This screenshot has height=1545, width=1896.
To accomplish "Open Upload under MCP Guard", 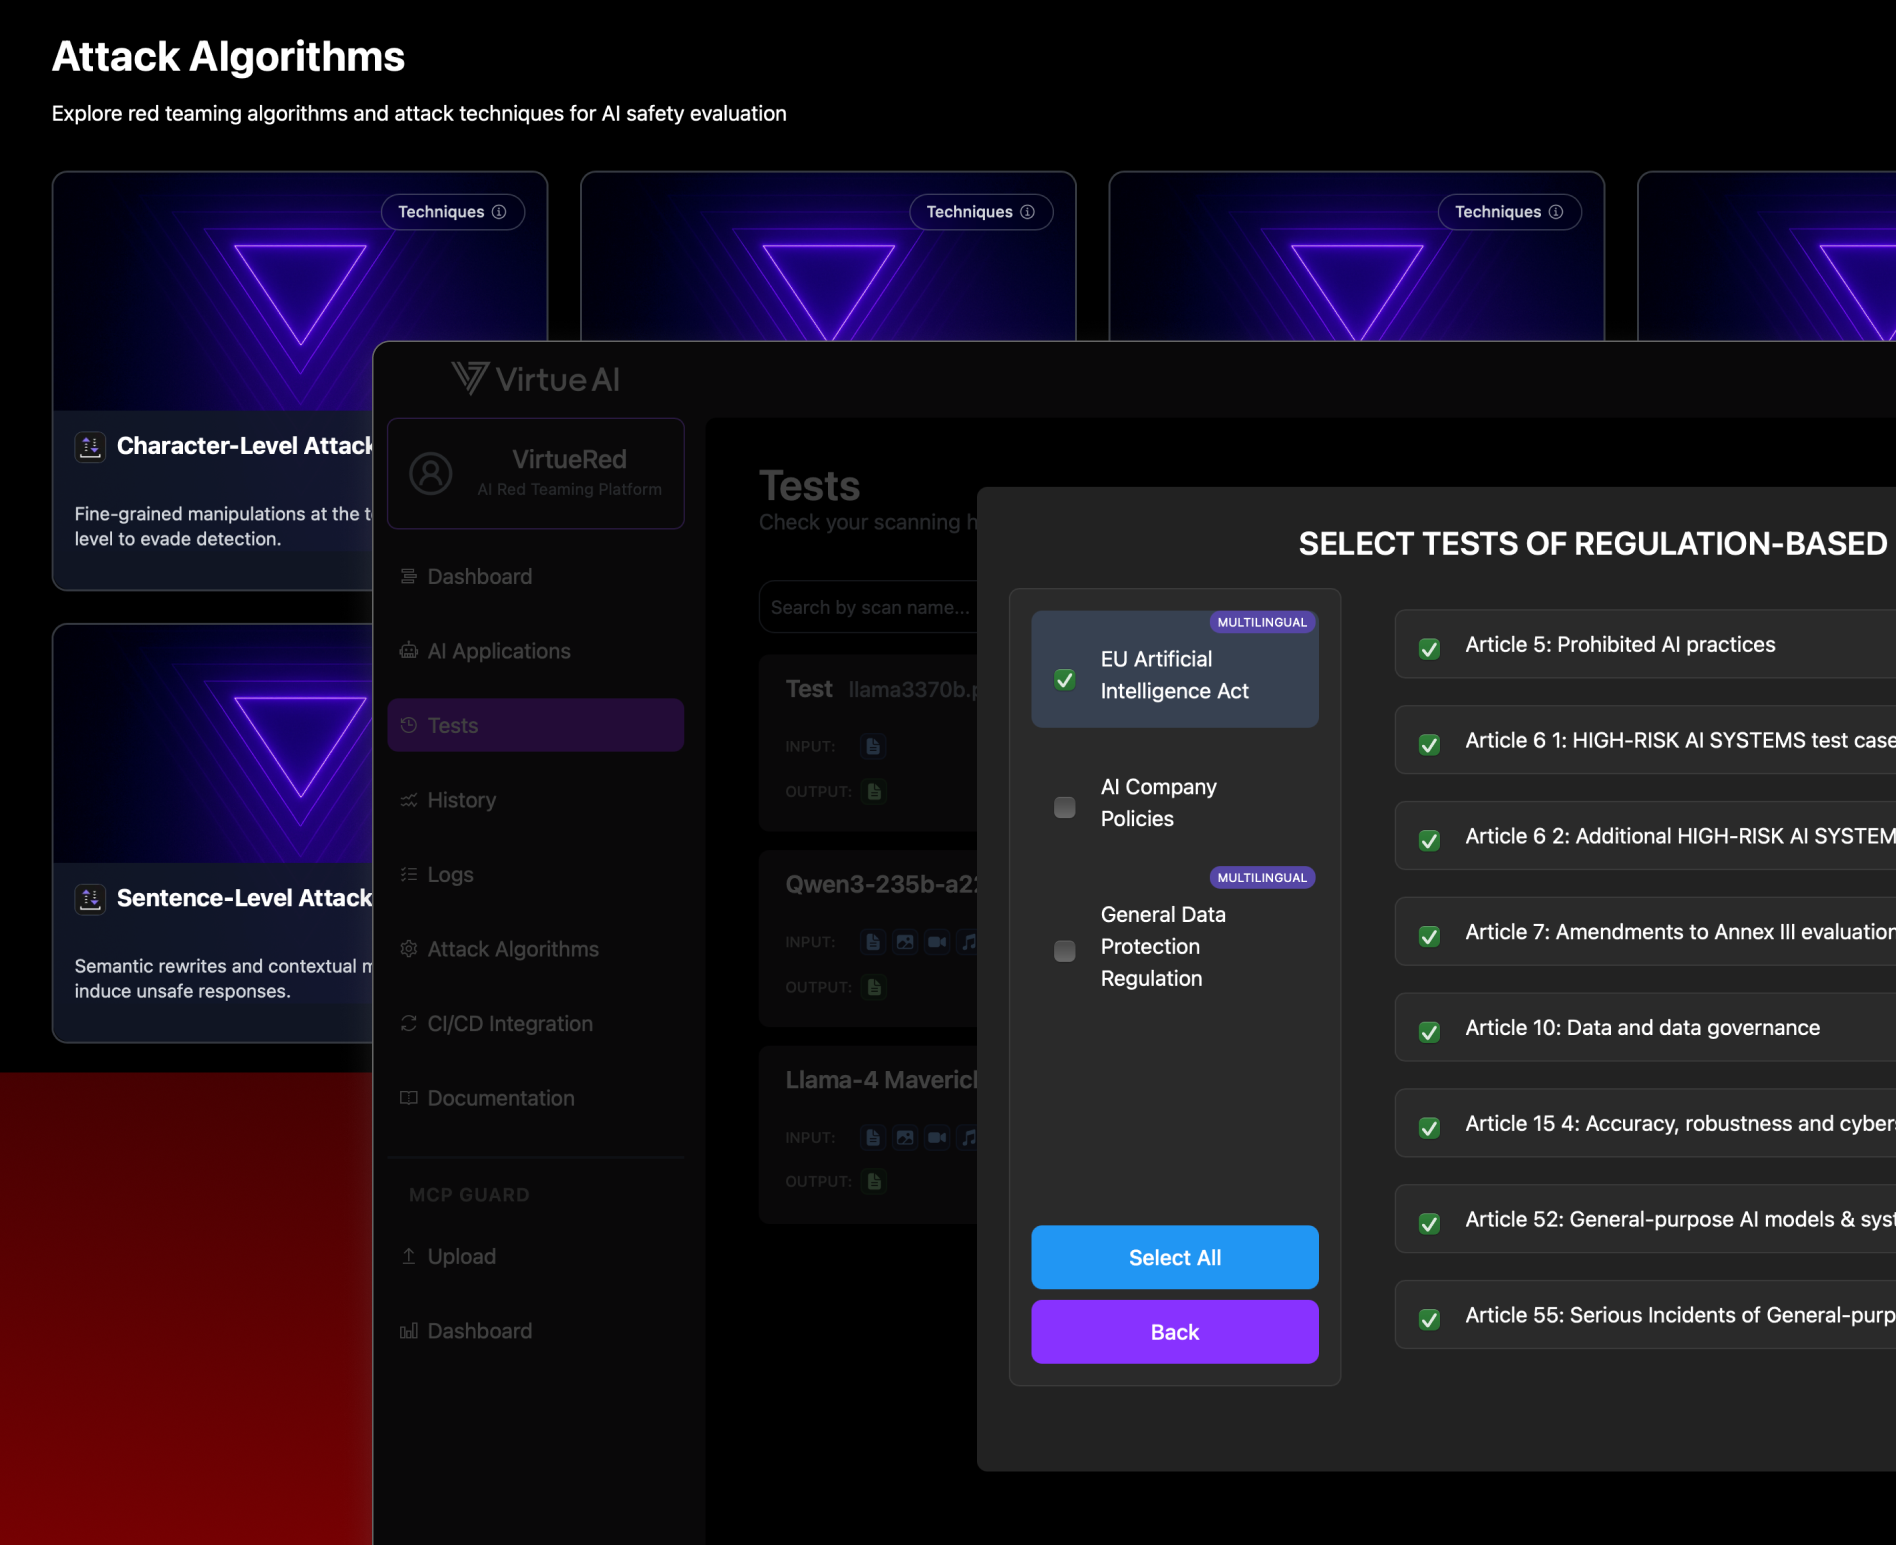I will click(536, 1256).
